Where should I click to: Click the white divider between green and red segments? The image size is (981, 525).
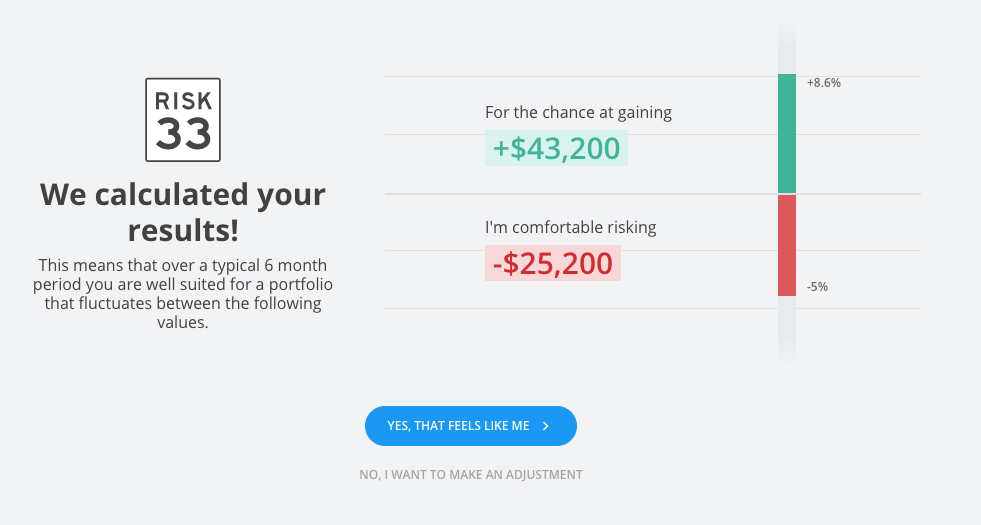coord(787,193)
